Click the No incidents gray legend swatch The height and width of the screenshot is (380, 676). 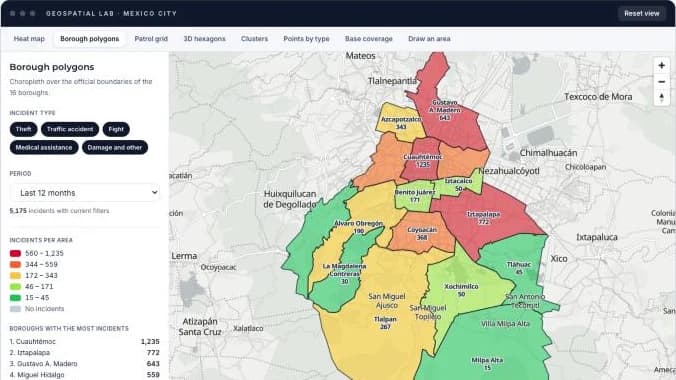tap(16, 309)
